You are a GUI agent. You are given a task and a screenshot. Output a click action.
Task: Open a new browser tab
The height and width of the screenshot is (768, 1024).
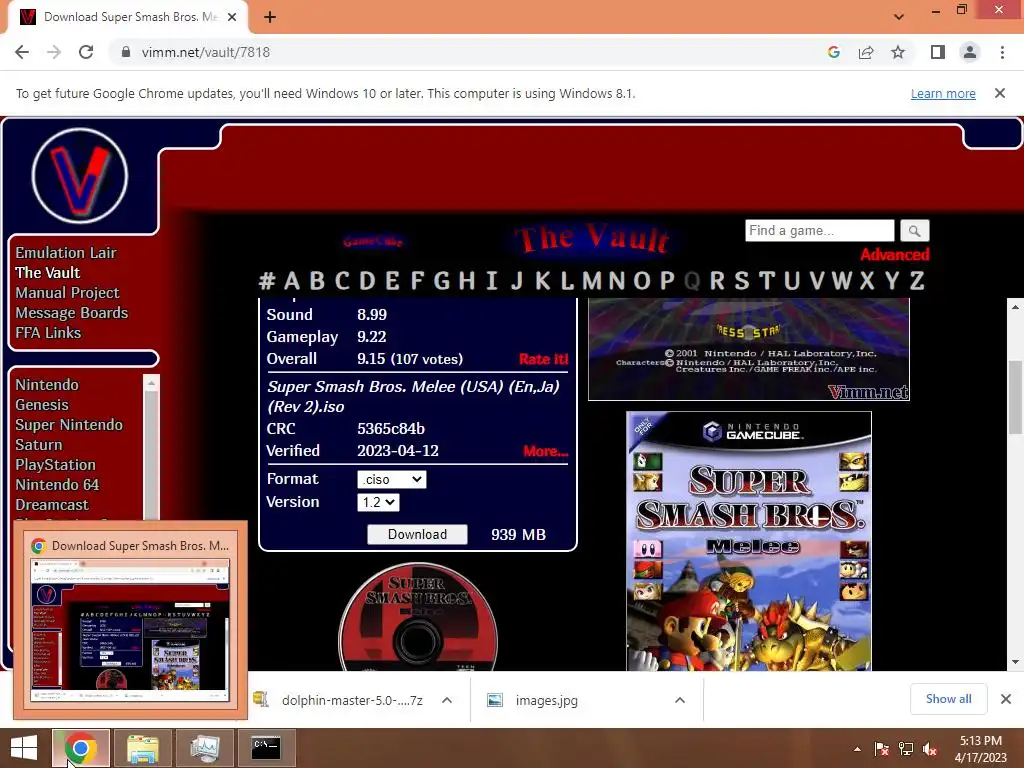coord(270,17)
